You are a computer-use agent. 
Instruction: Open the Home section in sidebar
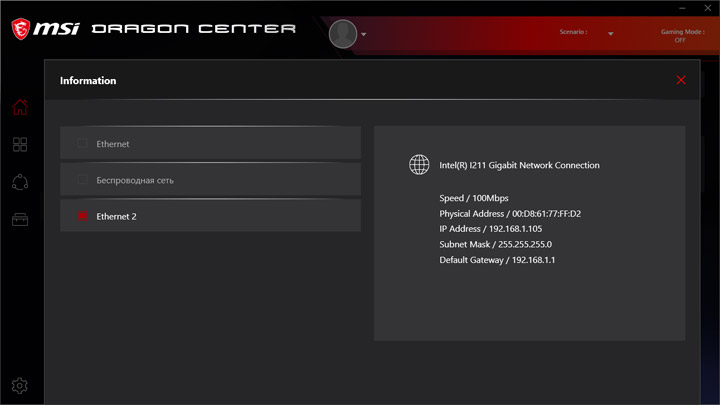click(20, 107)
